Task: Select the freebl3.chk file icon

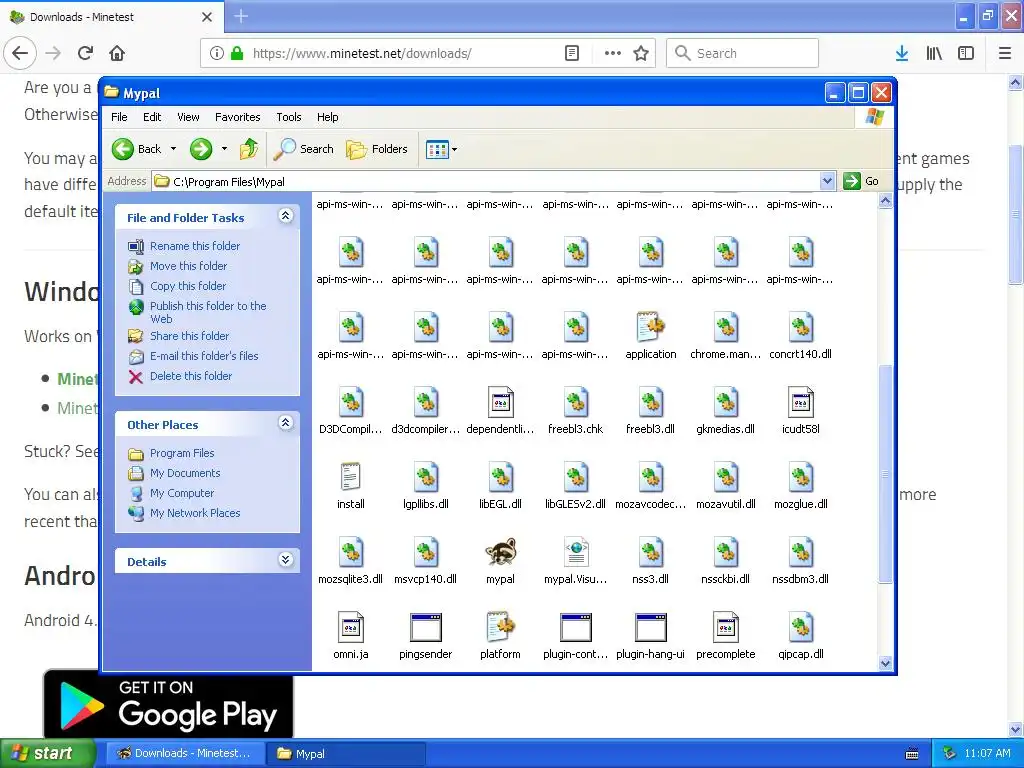Action: [x=576, y=402]
